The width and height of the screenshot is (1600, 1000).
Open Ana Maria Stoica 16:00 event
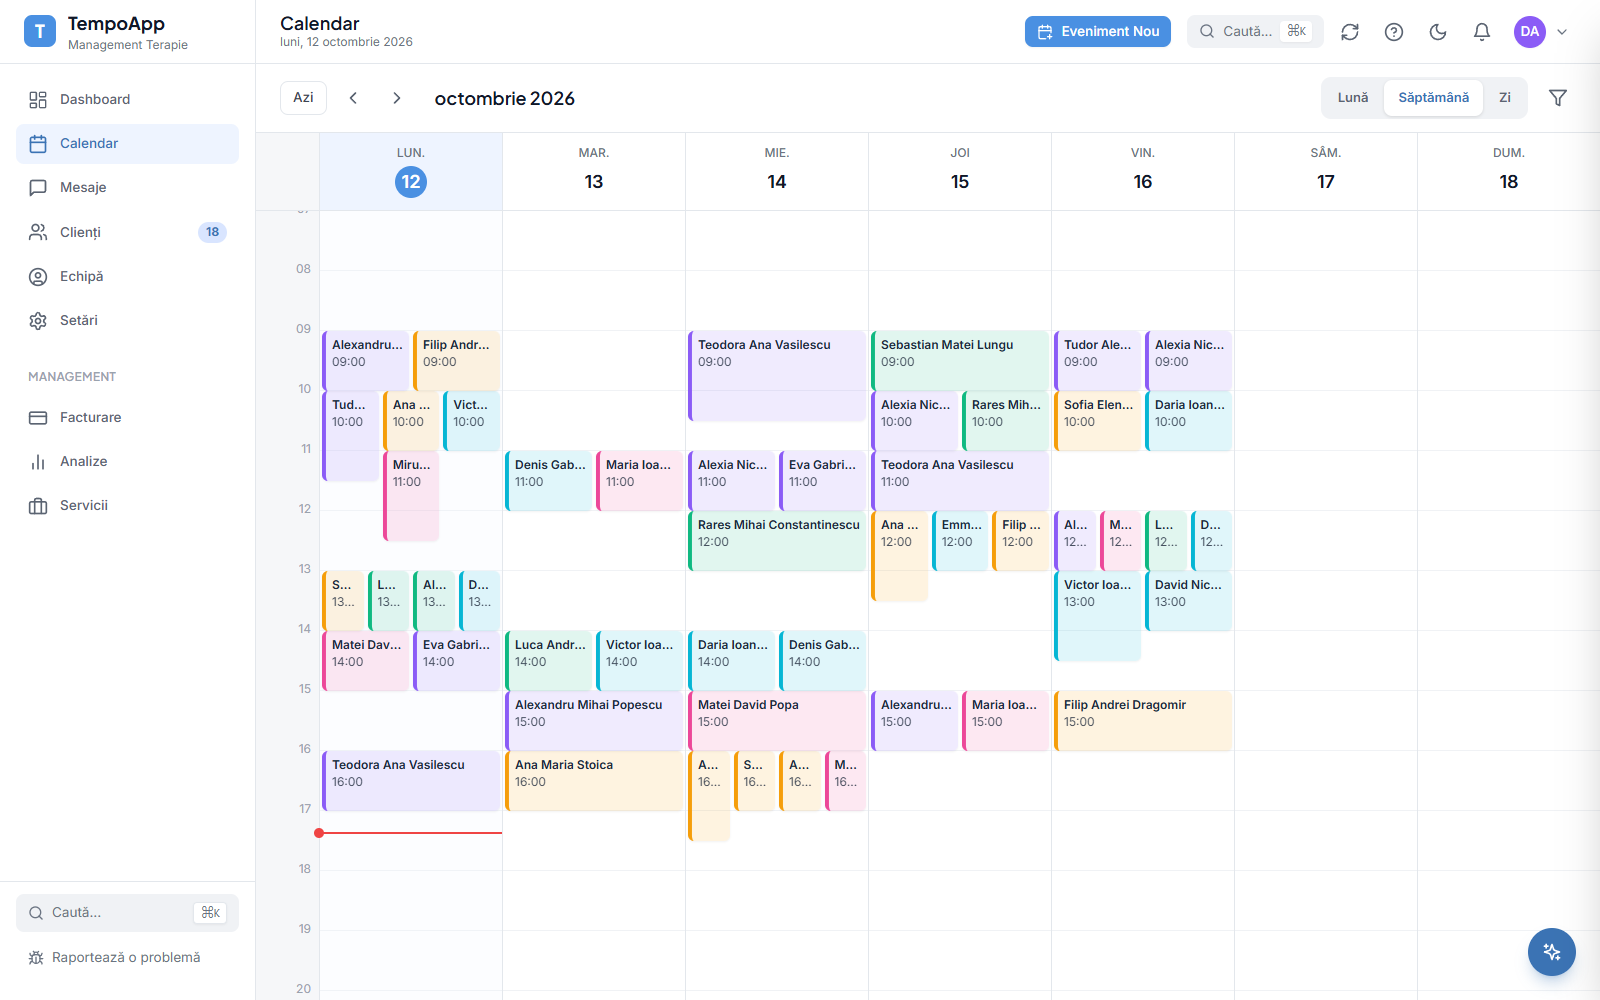point(594,781)
